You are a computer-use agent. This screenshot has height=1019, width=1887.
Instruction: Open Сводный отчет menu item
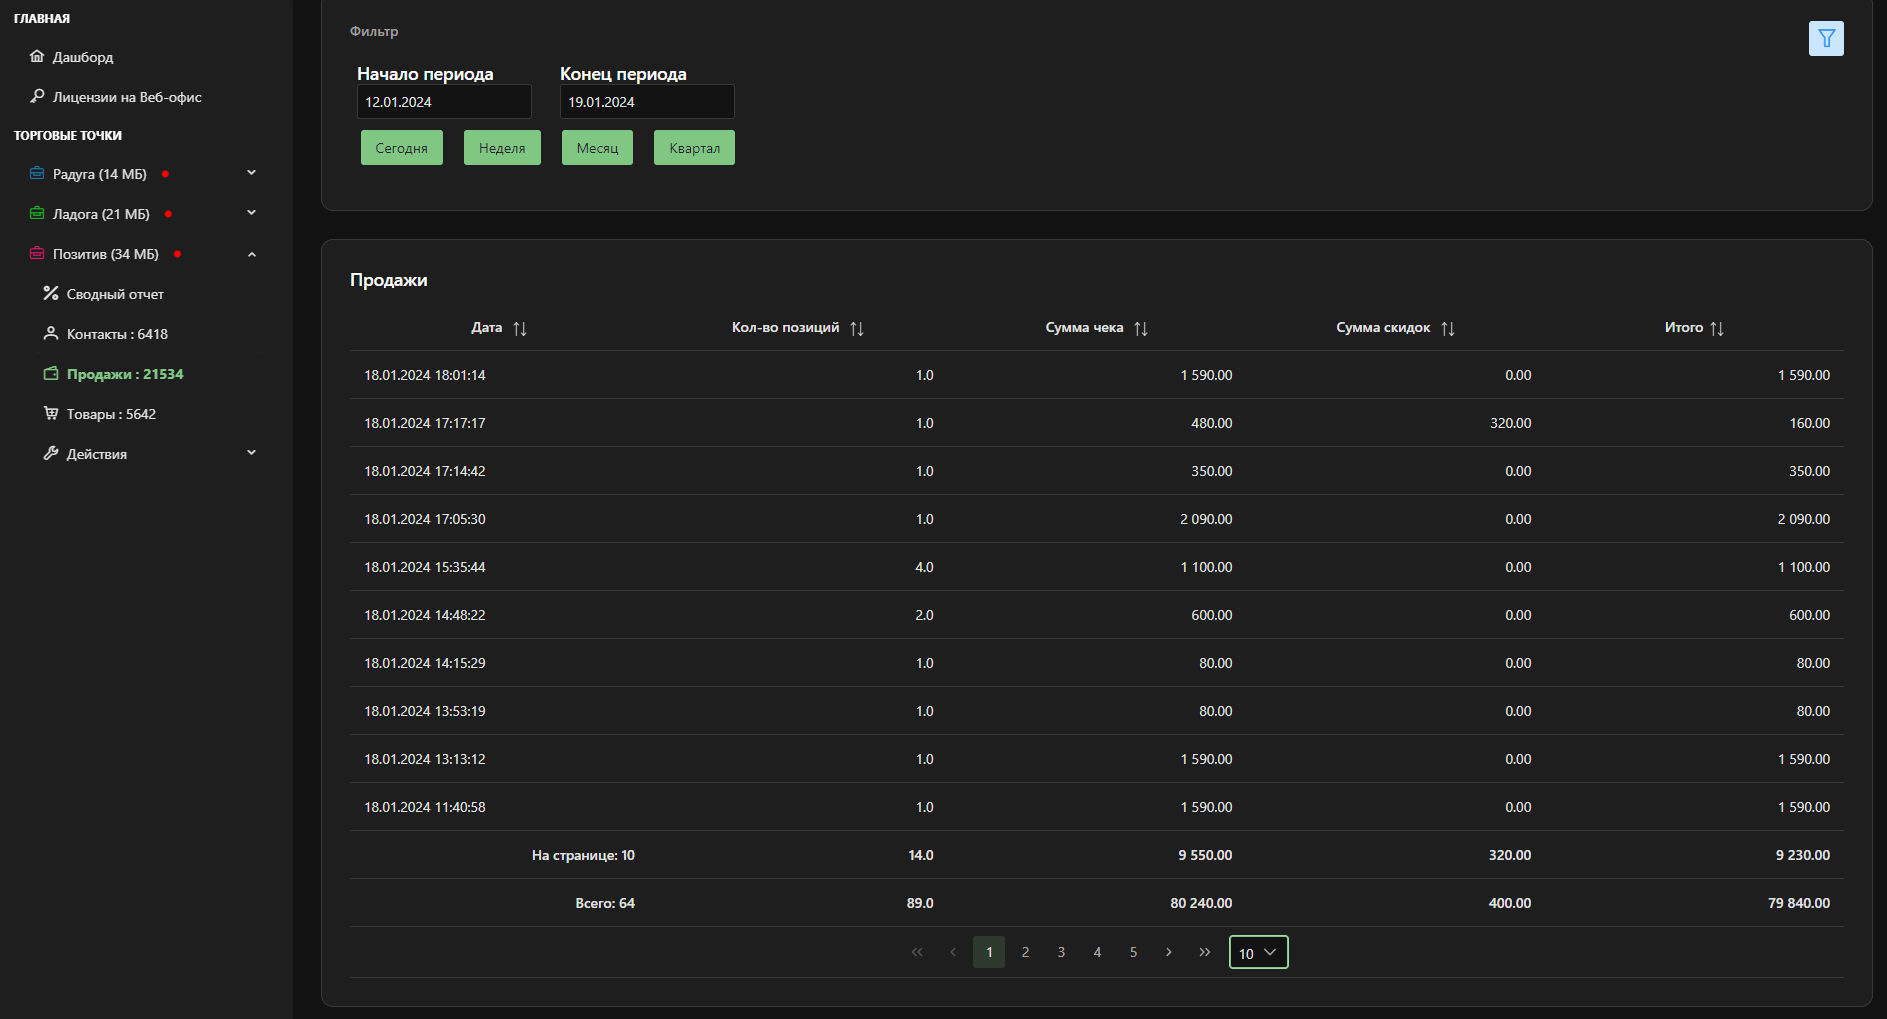(x=115, y=294)
